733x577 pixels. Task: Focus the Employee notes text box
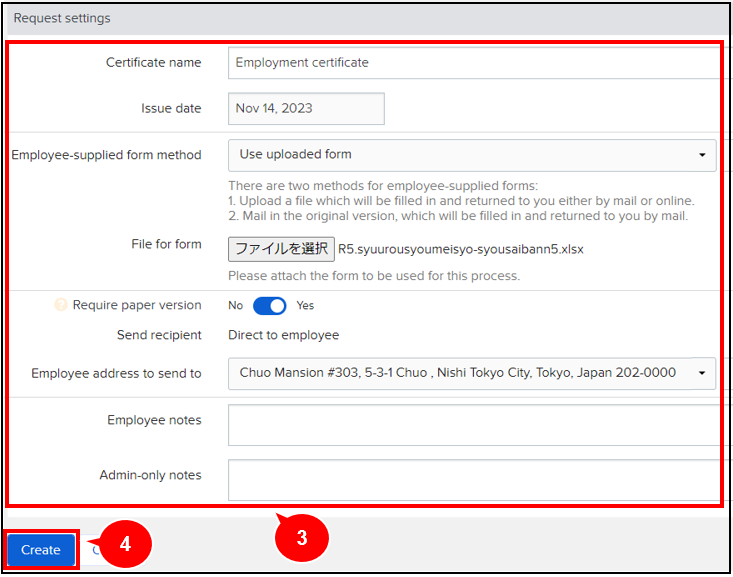point(470,425)
